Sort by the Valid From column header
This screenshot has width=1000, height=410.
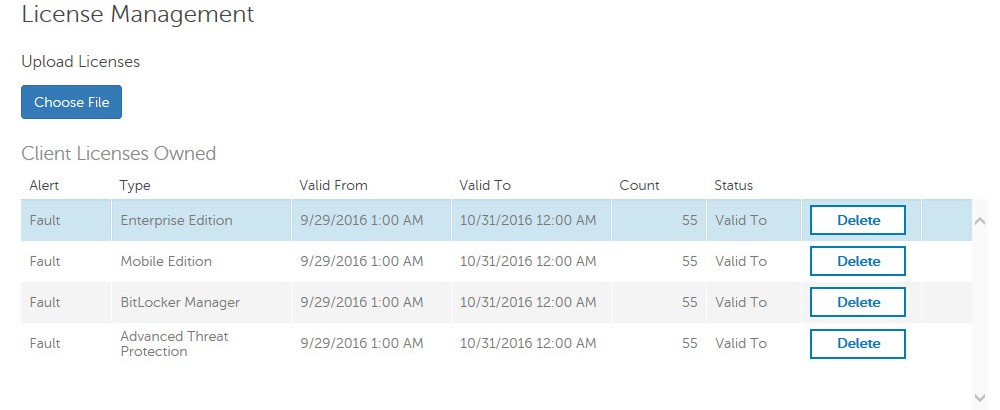tap(333, 185)
